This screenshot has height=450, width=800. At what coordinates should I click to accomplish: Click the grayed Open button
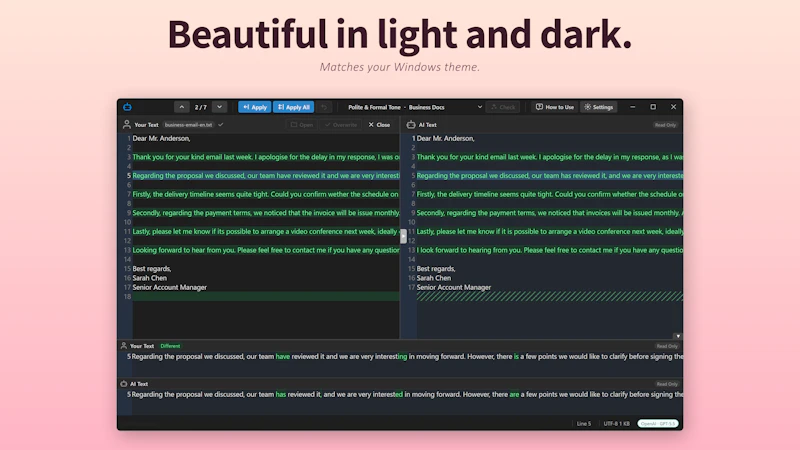(302, 125)
